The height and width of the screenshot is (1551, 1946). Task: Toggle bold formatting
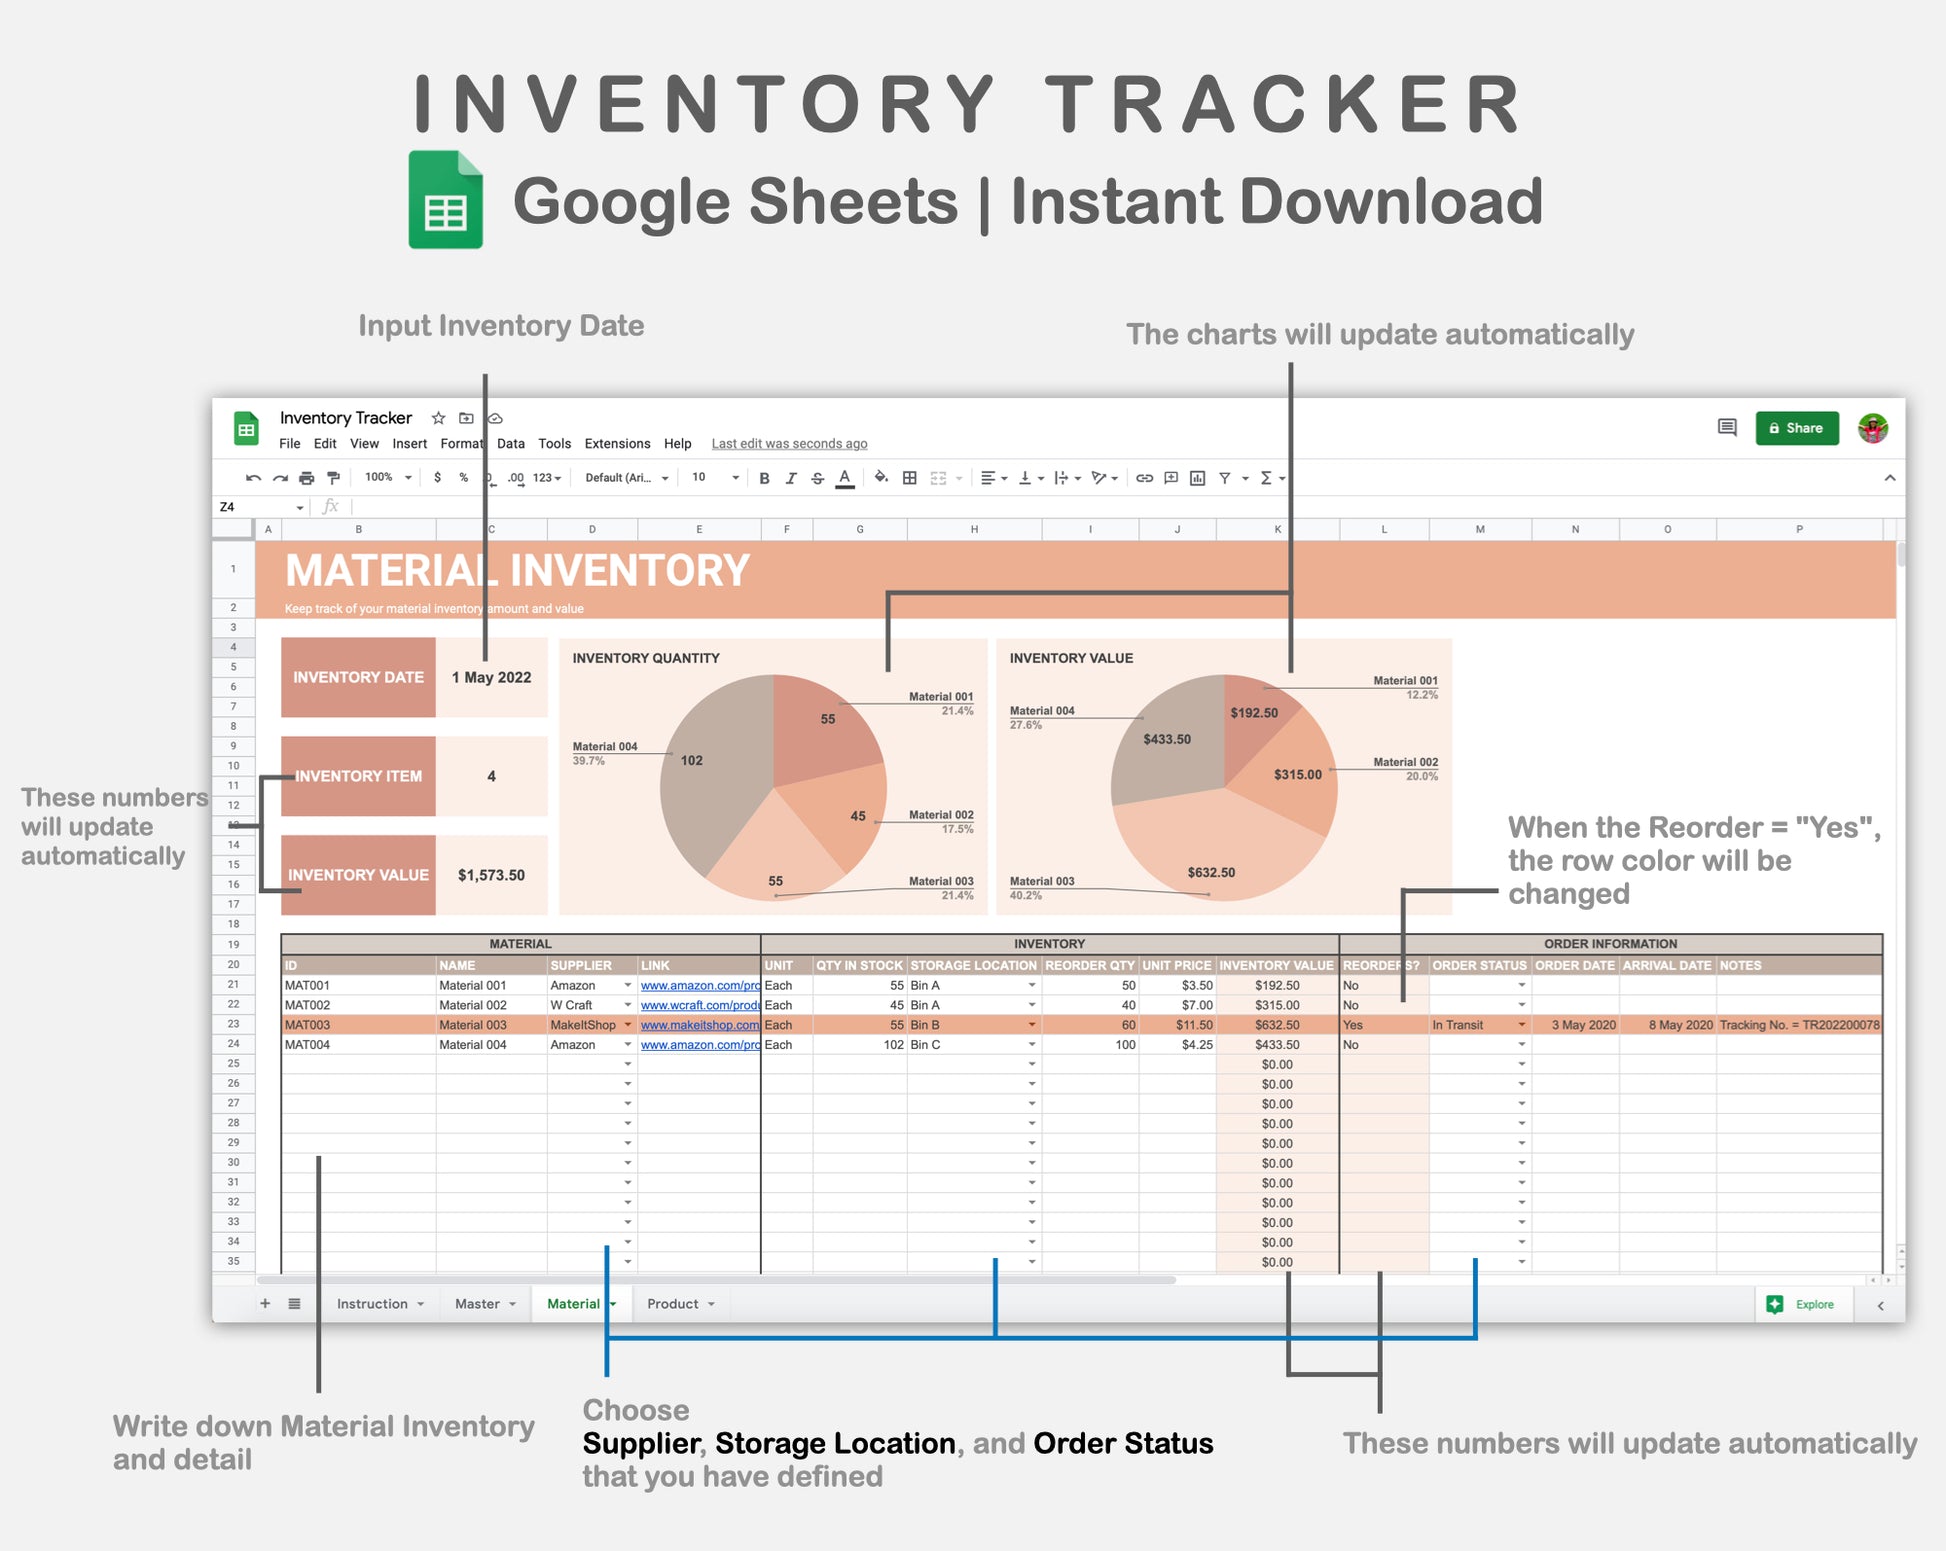click(x=764, y=478)
